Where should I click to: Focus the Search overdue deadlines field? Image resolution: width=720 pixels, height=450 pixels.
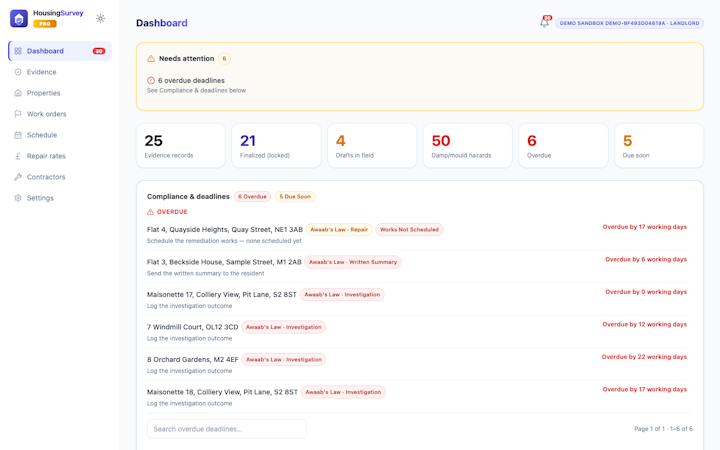point(227,429)
